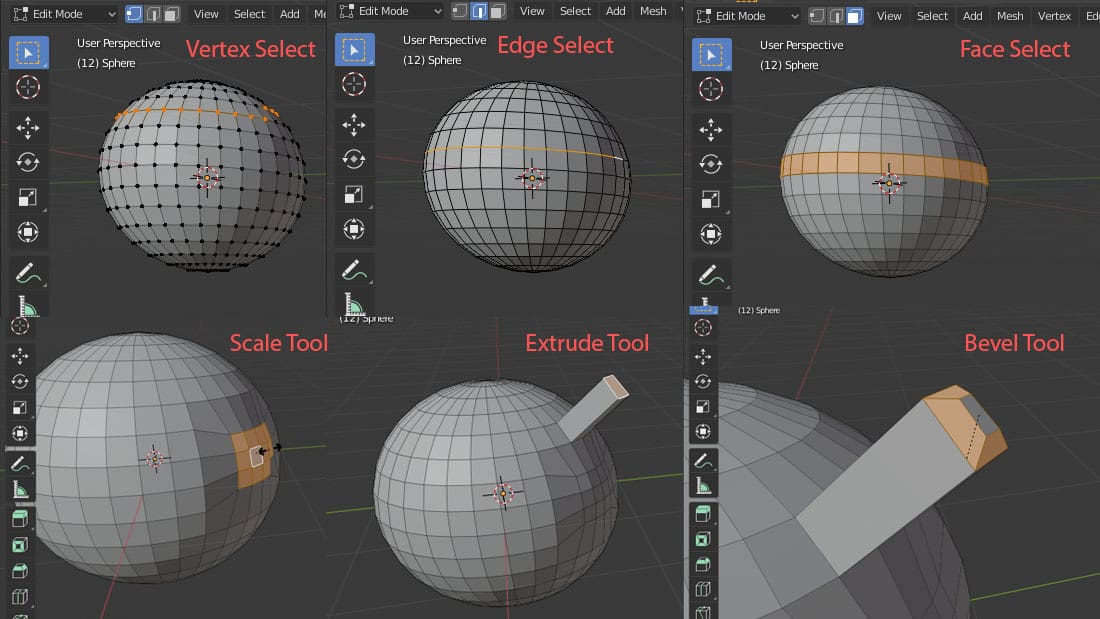This screenshot has width=1100, height=619.
Task: Select the Move tool in Vertex Select panel
Action: [x=28, y=127]
